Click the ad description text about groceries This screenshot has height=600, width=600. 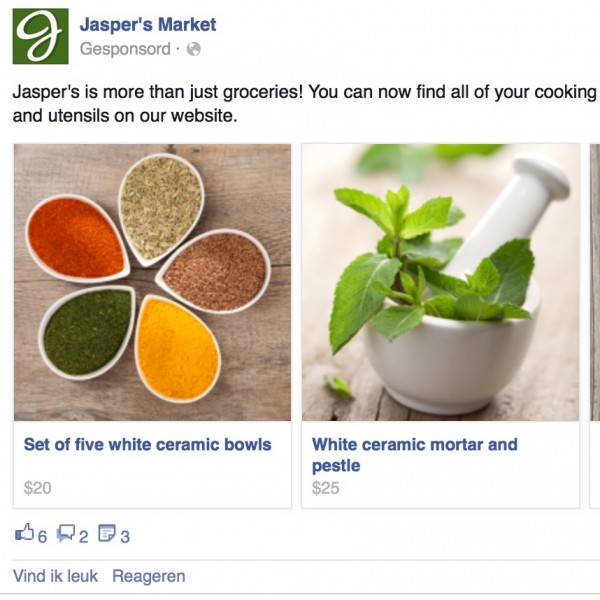click(x=305, y=104)
